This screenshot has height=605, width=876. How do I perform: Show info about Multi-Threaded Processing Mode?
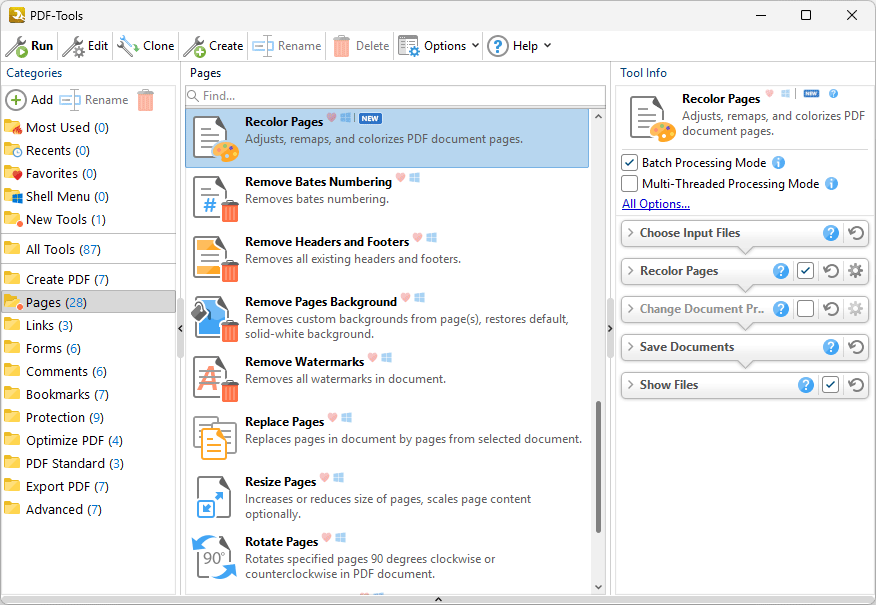(831, 184)
